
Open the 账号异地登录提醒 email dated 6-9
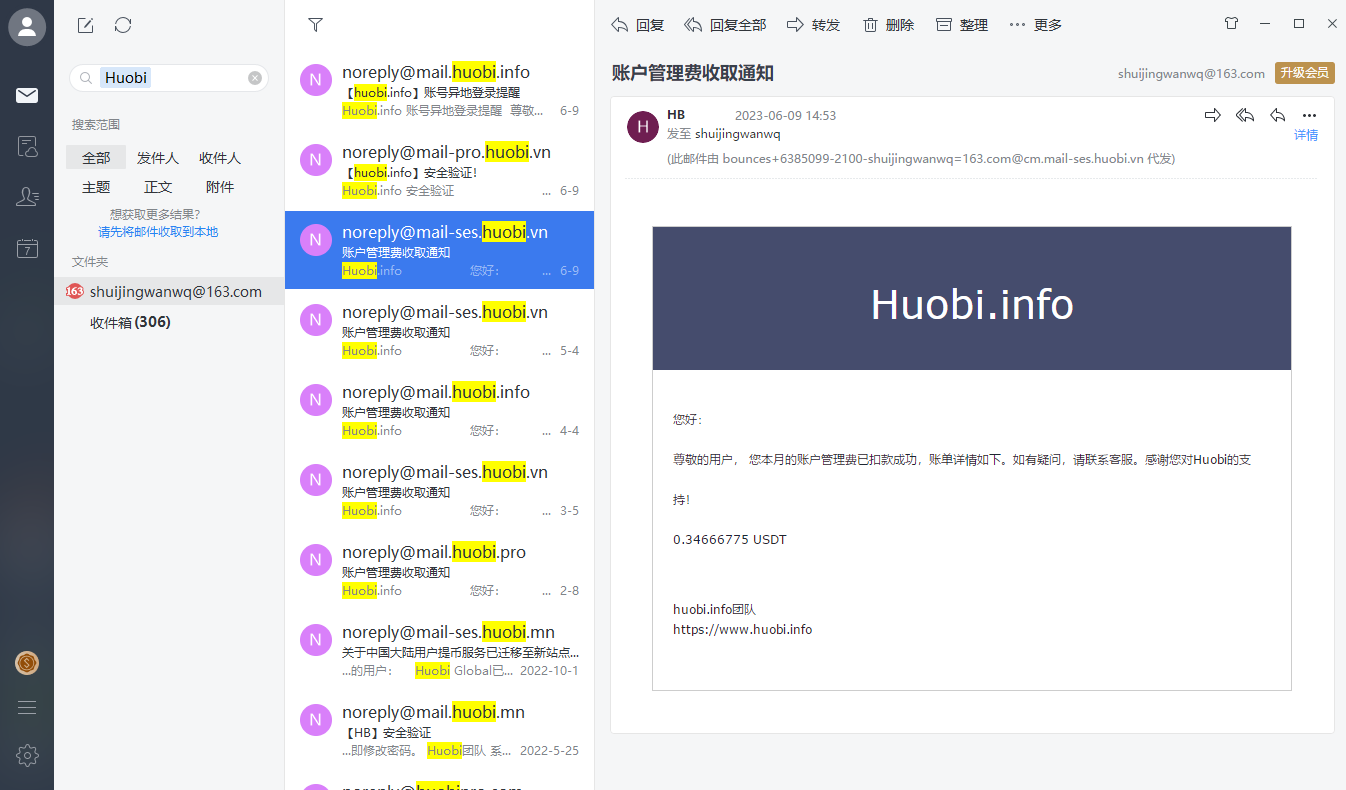[x=439, y=91]
